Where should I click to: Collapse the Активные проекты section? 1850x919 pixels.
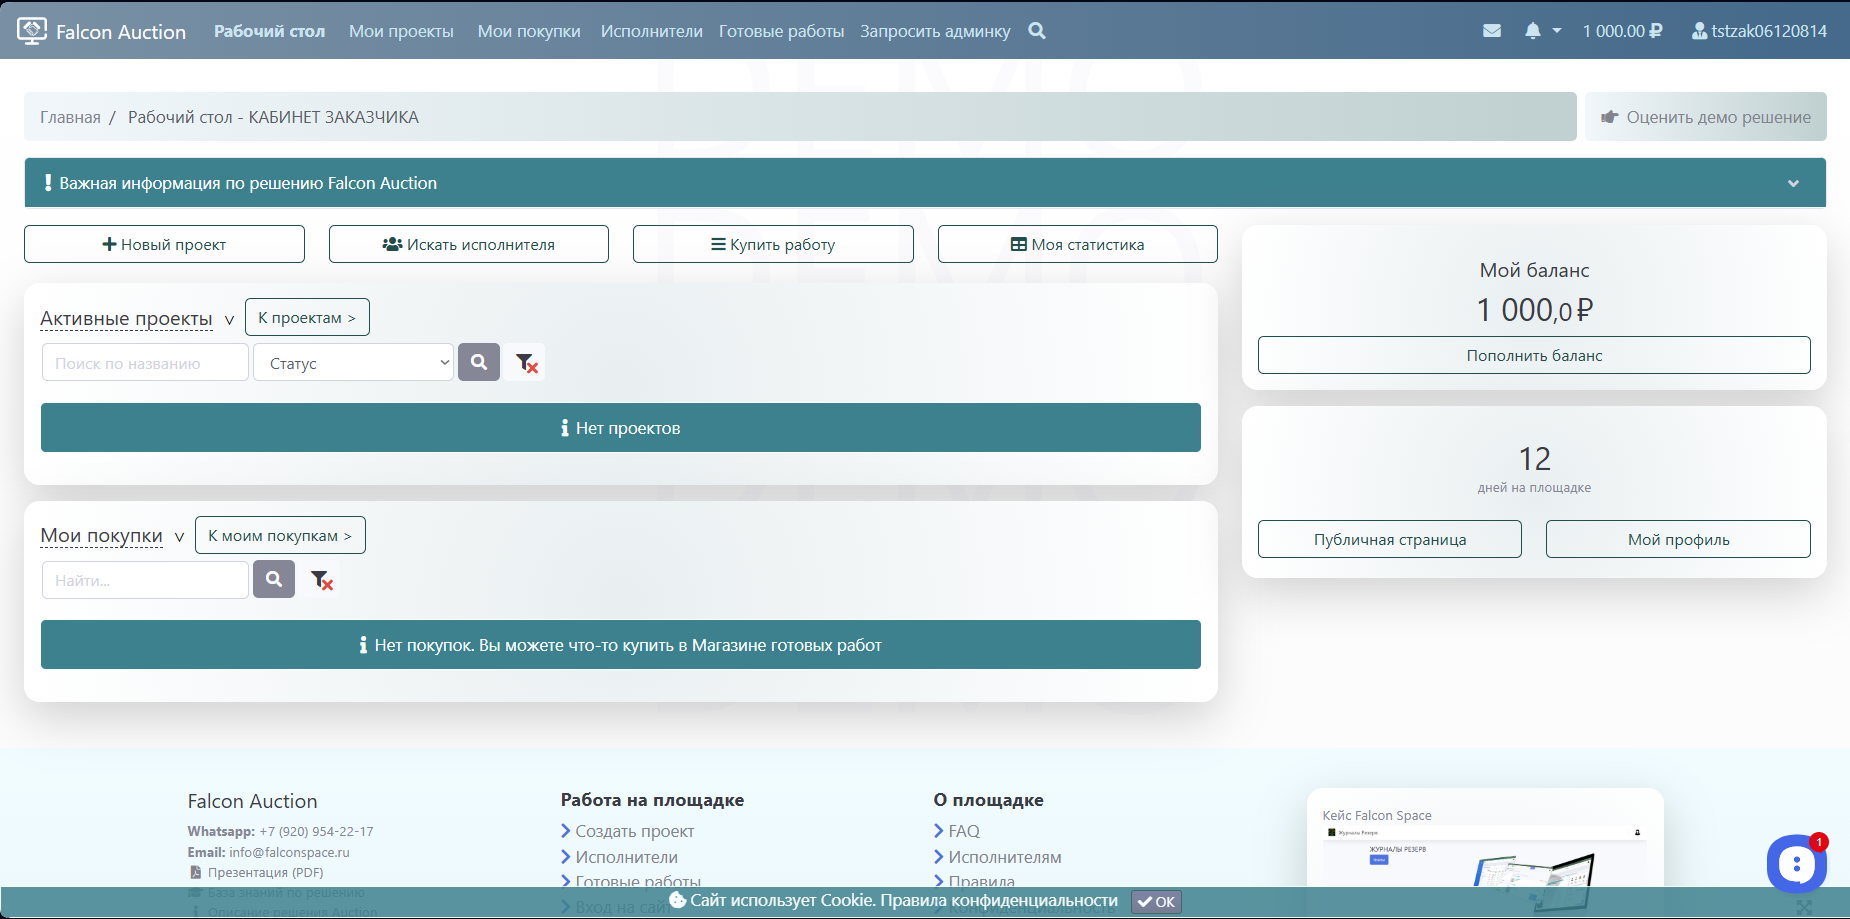pos(229,320)
